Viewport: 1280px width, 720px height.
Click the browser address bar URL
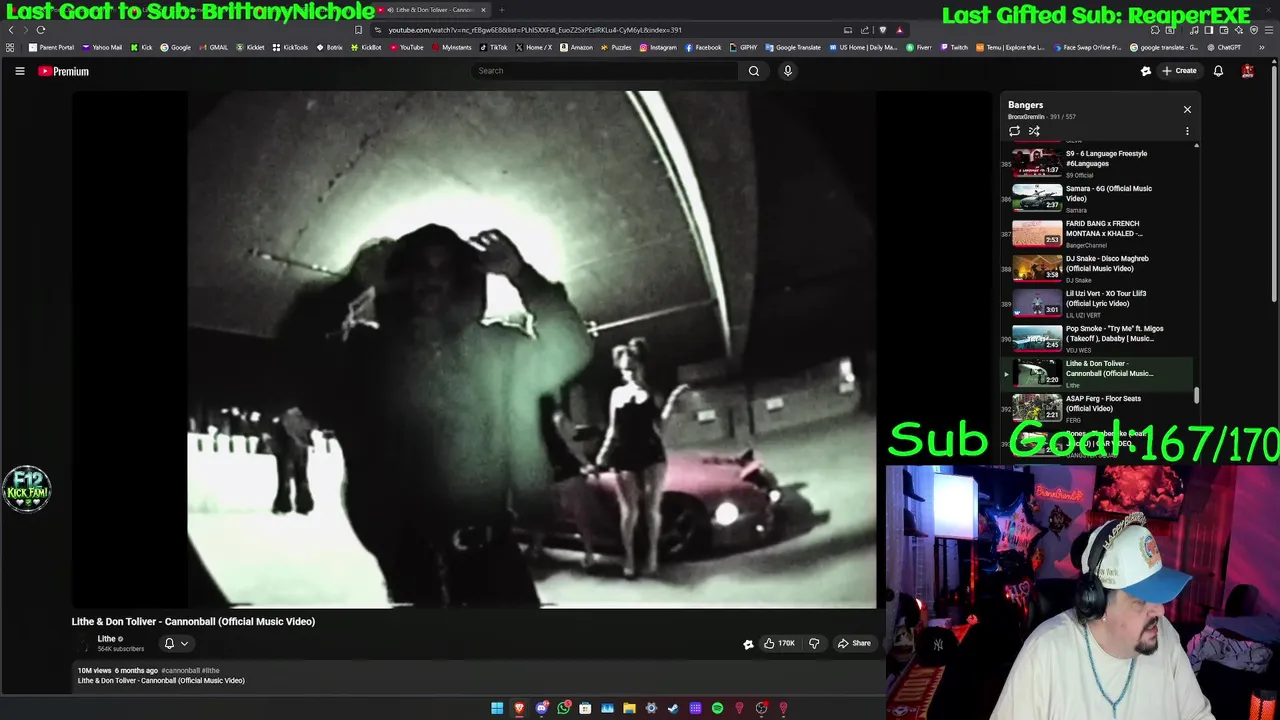[535, 30]
